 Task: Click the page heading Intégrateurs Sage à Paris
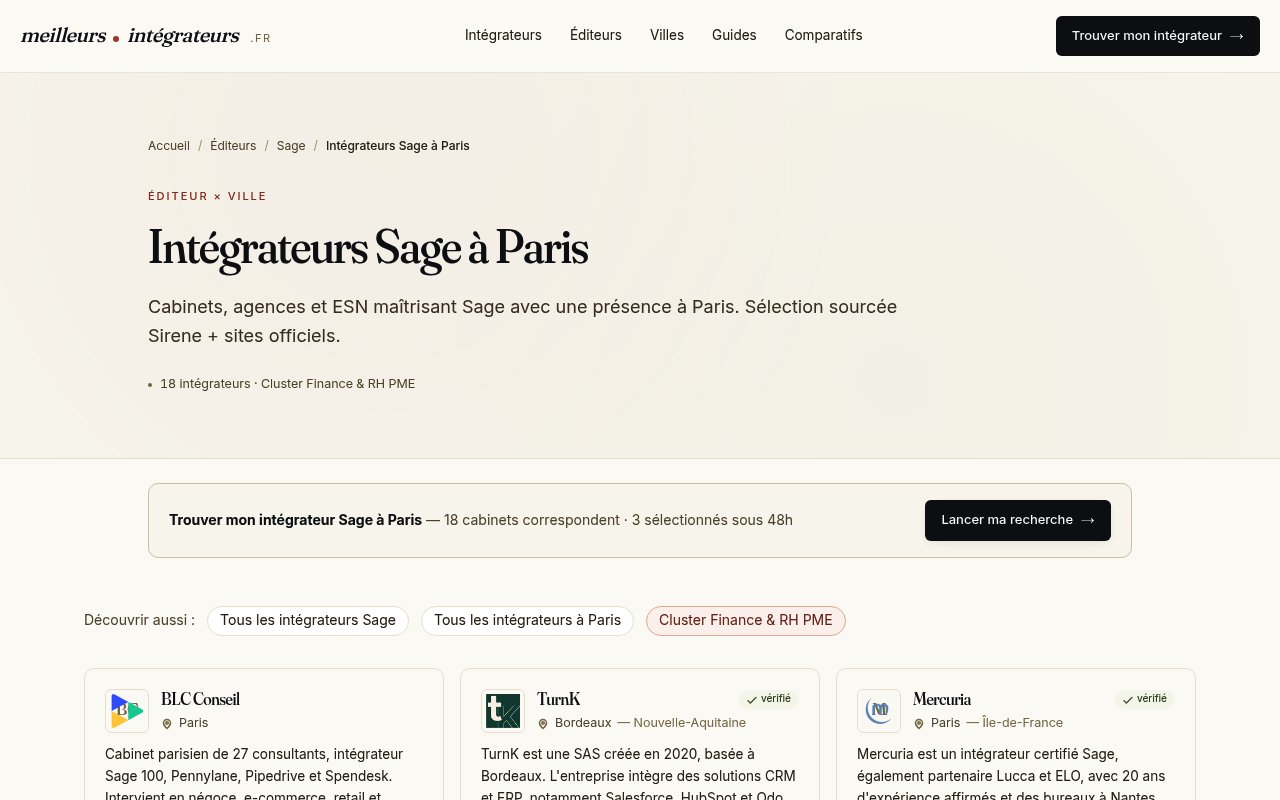click(368, 249)
